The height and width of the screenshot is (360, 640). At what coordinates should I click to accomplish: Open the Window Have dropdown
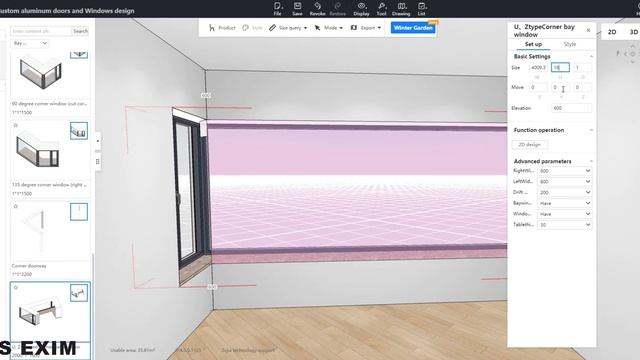(x=564, y=214)
